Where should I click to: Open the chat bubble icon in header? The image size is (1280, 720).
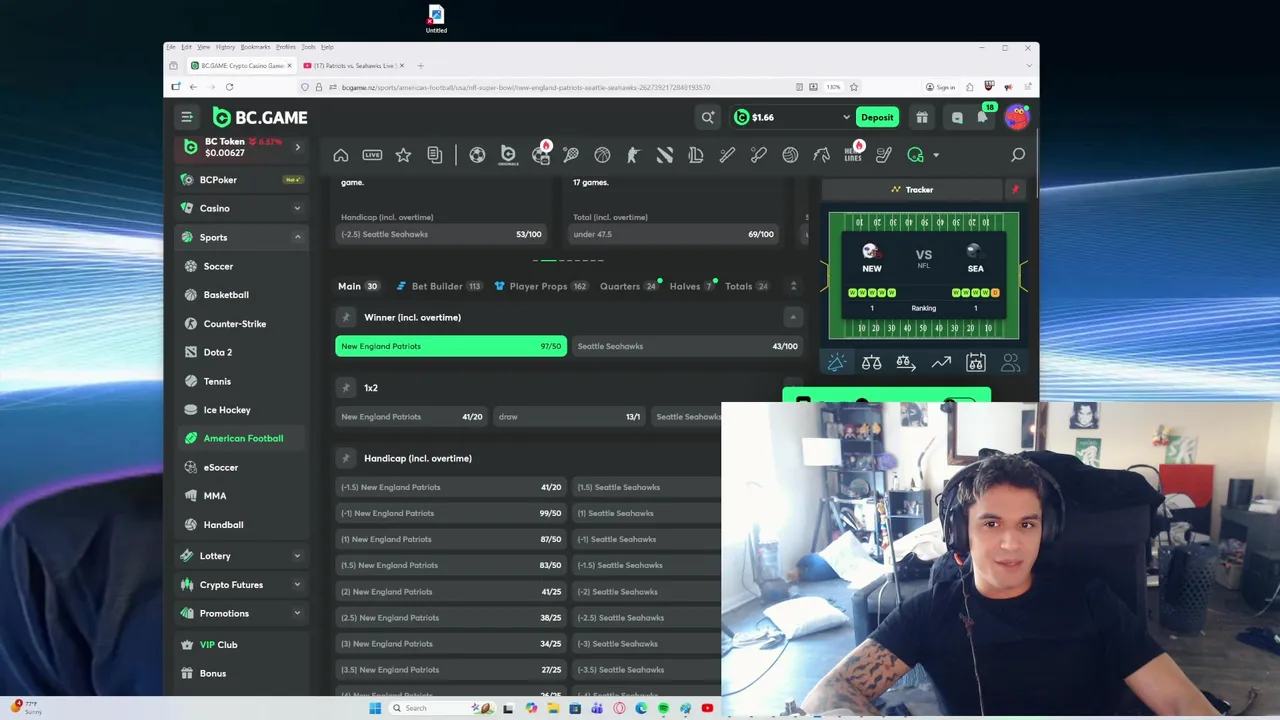click(x=957, y=118)
